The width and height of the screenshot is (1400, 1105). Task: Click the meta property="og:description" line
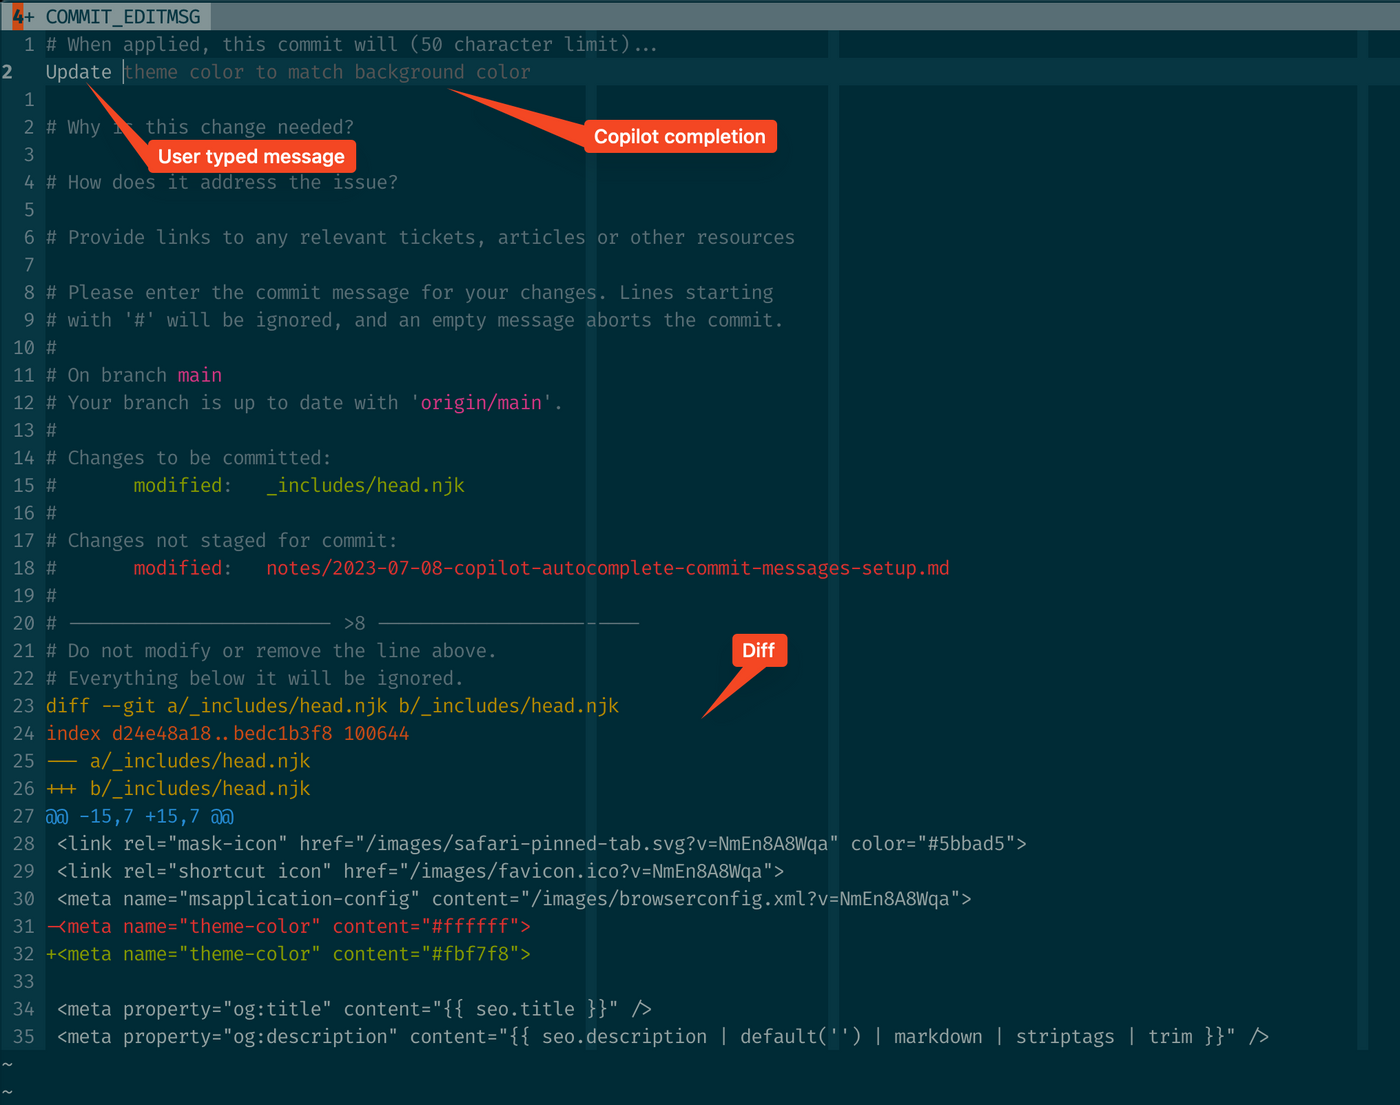pos(663,1037)
